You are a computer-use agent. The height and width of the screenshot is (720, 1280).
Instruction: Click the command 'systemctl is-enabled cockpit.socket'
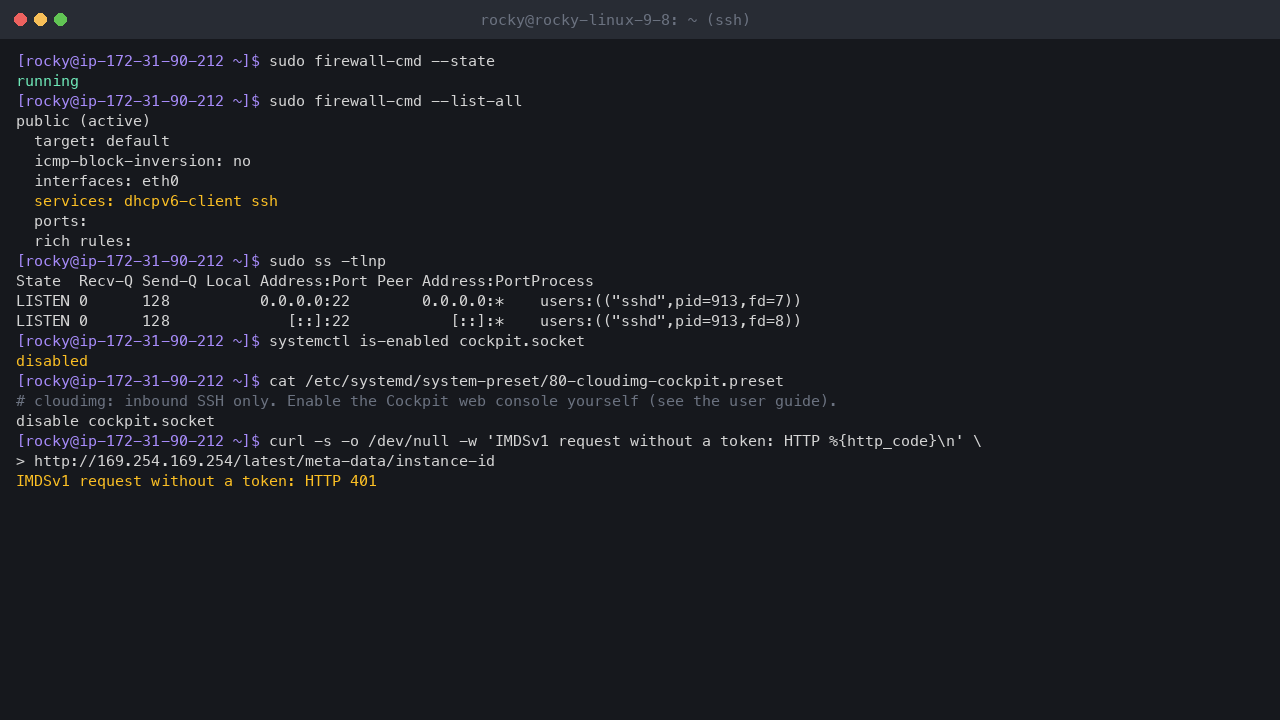pos(427,341)
